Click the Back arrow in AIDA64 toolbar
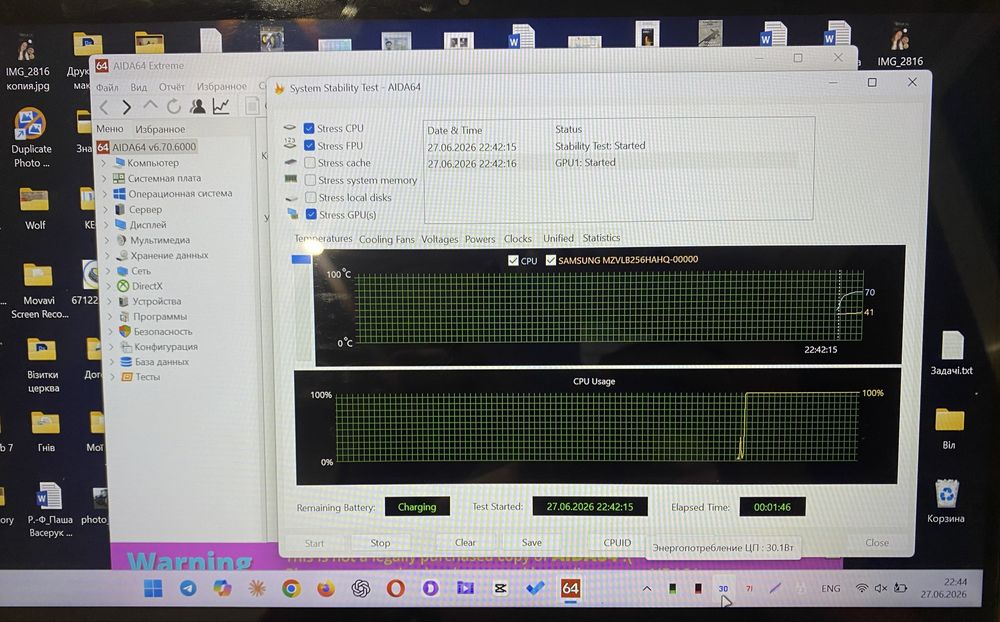Viewport: 1000px width, 622px height. click(105, 107)
